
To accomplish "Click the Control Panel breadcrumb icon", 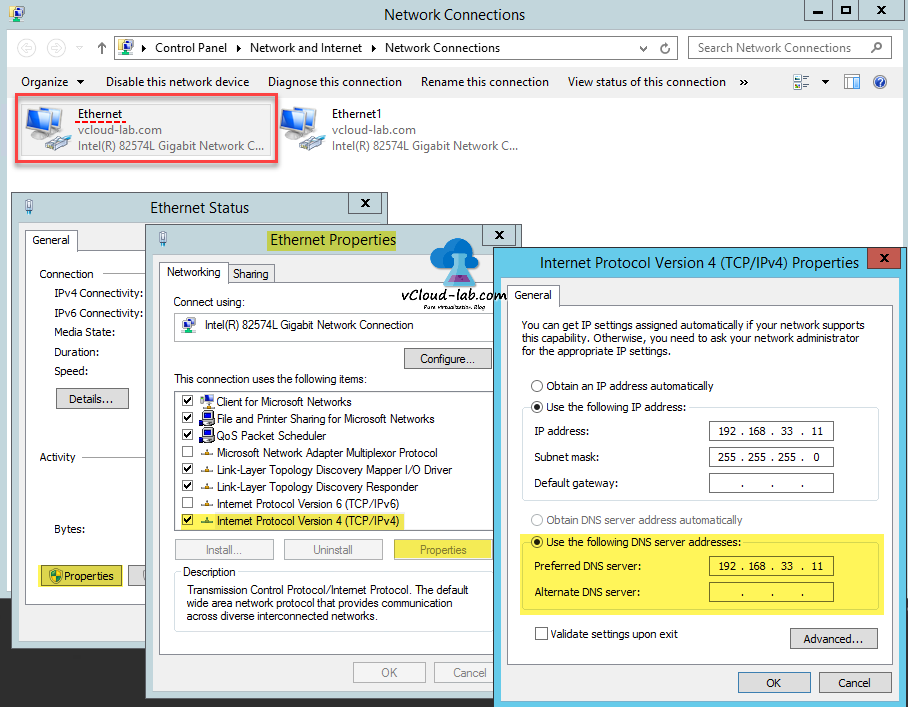I will [126, 47].
